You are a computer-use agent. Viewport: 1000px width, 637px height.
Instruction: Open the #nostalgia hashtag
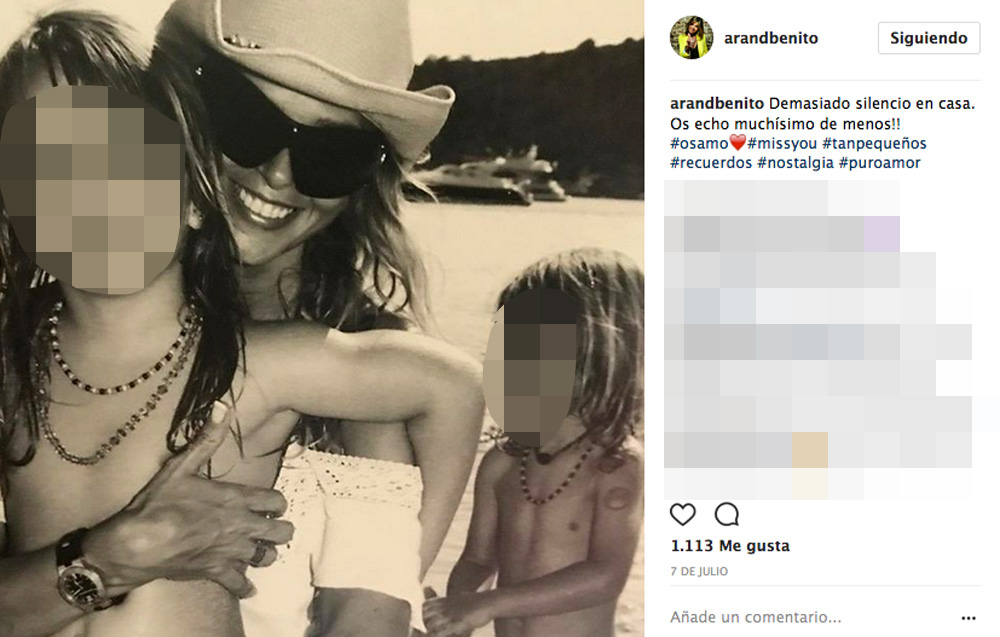[795, 163]
